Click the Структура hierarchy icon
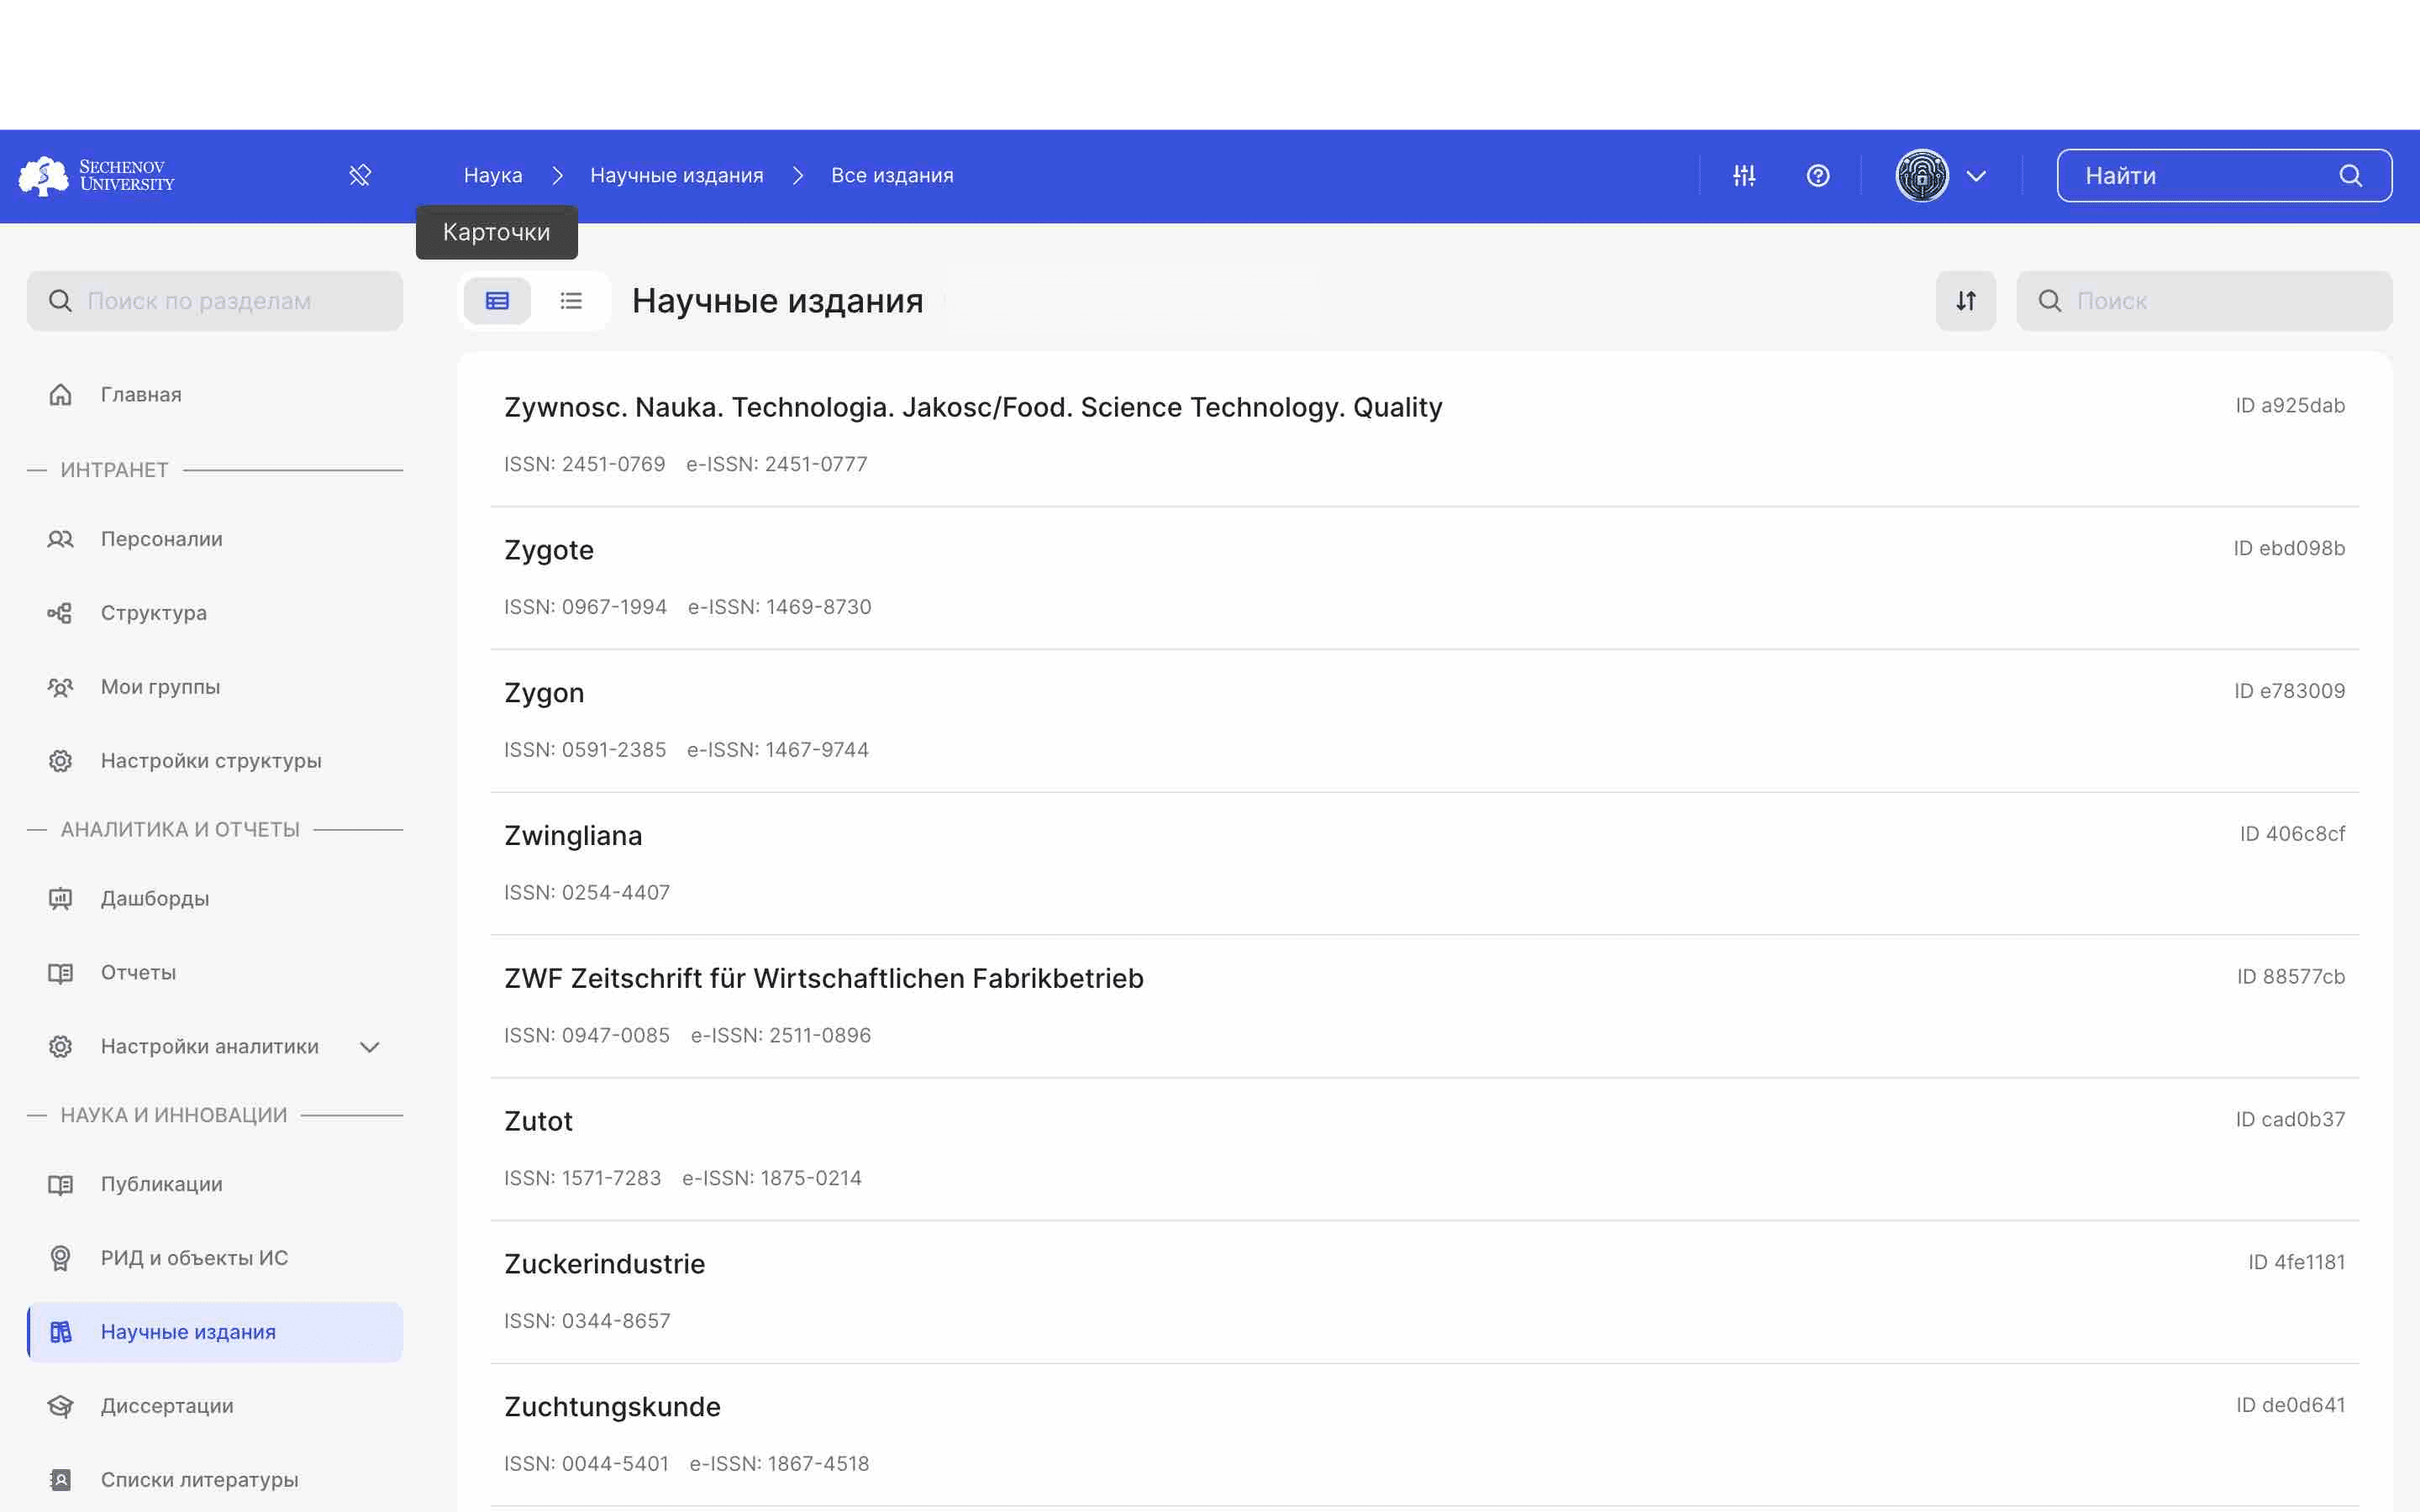2420x1512 pixels. (61, 613)
